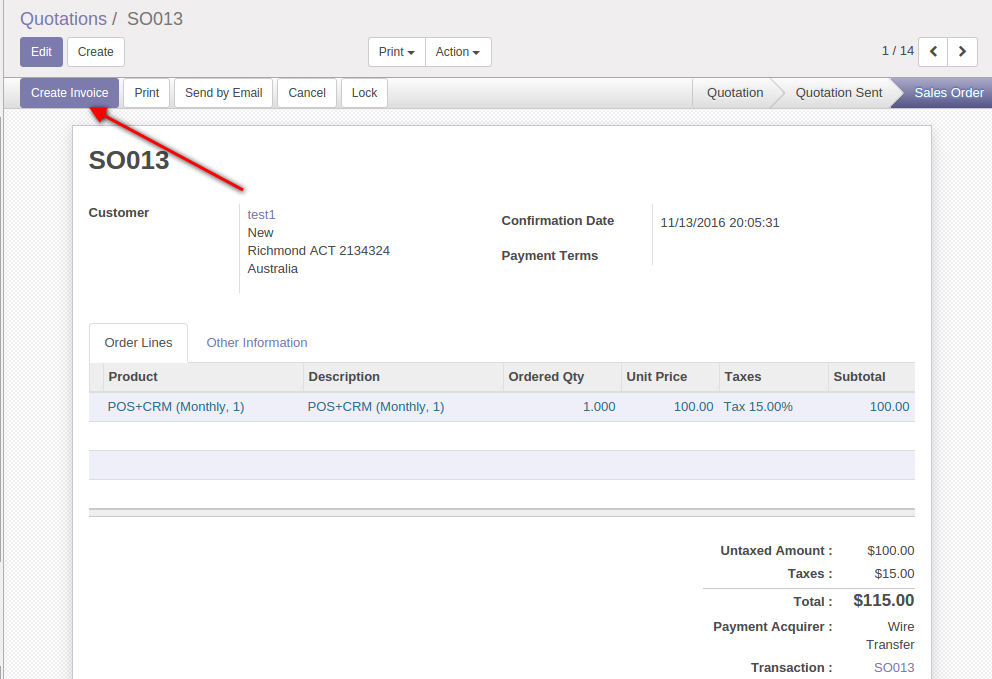
Task: Select the Order Lines tab
Action: coord(138,343)
